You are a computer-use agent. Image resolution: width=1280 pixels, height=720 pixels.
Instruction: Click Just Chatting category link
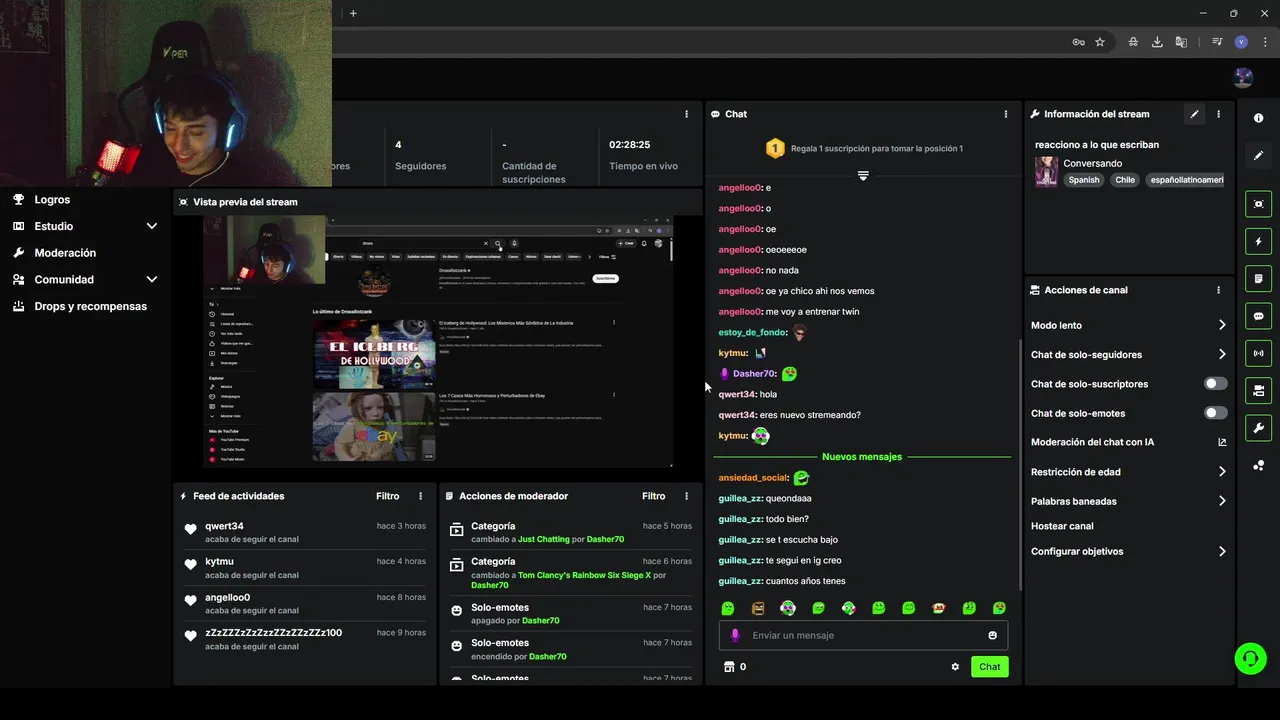pyautogui.click(x=543, y=539)
